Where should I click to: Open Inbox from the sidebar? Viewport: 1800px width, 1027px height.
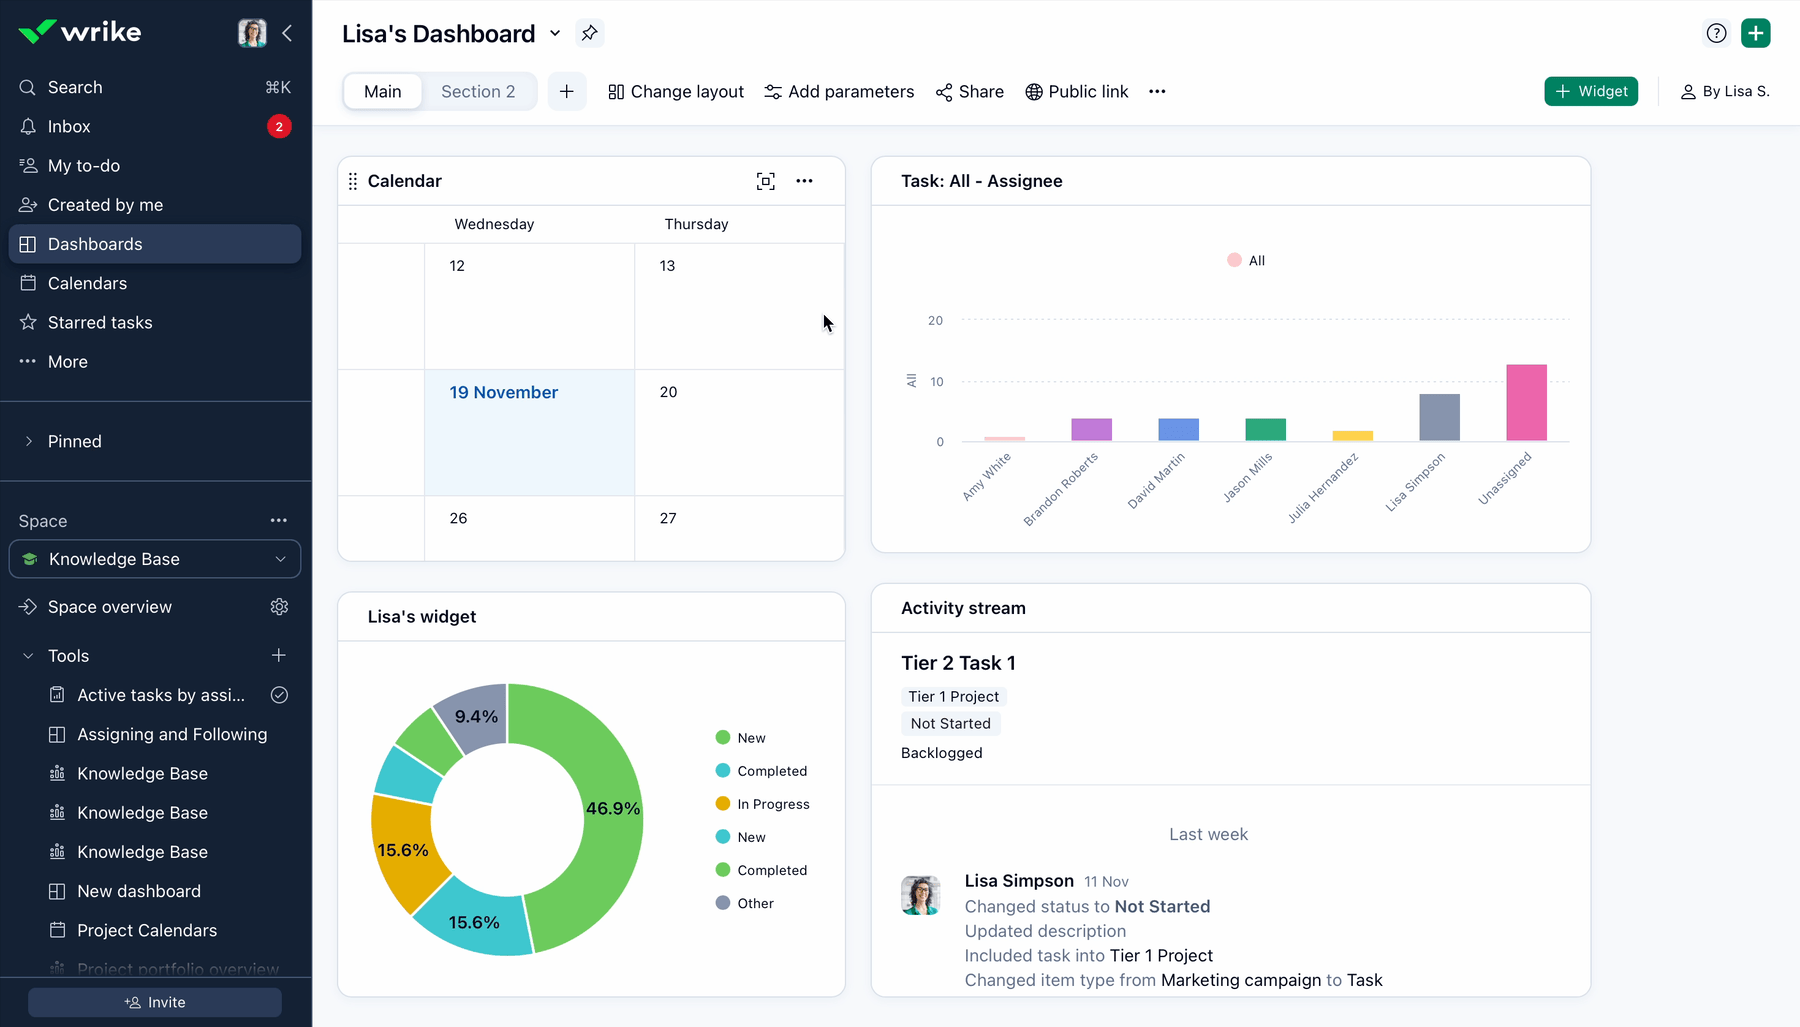(69, 126)
